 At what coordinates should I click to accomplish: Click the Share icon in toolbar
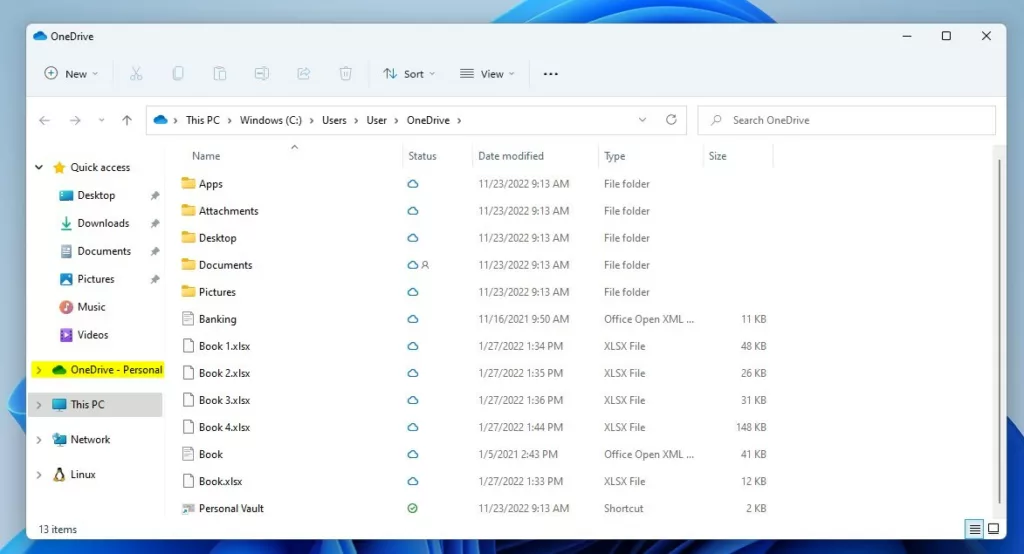coord(303,74)
